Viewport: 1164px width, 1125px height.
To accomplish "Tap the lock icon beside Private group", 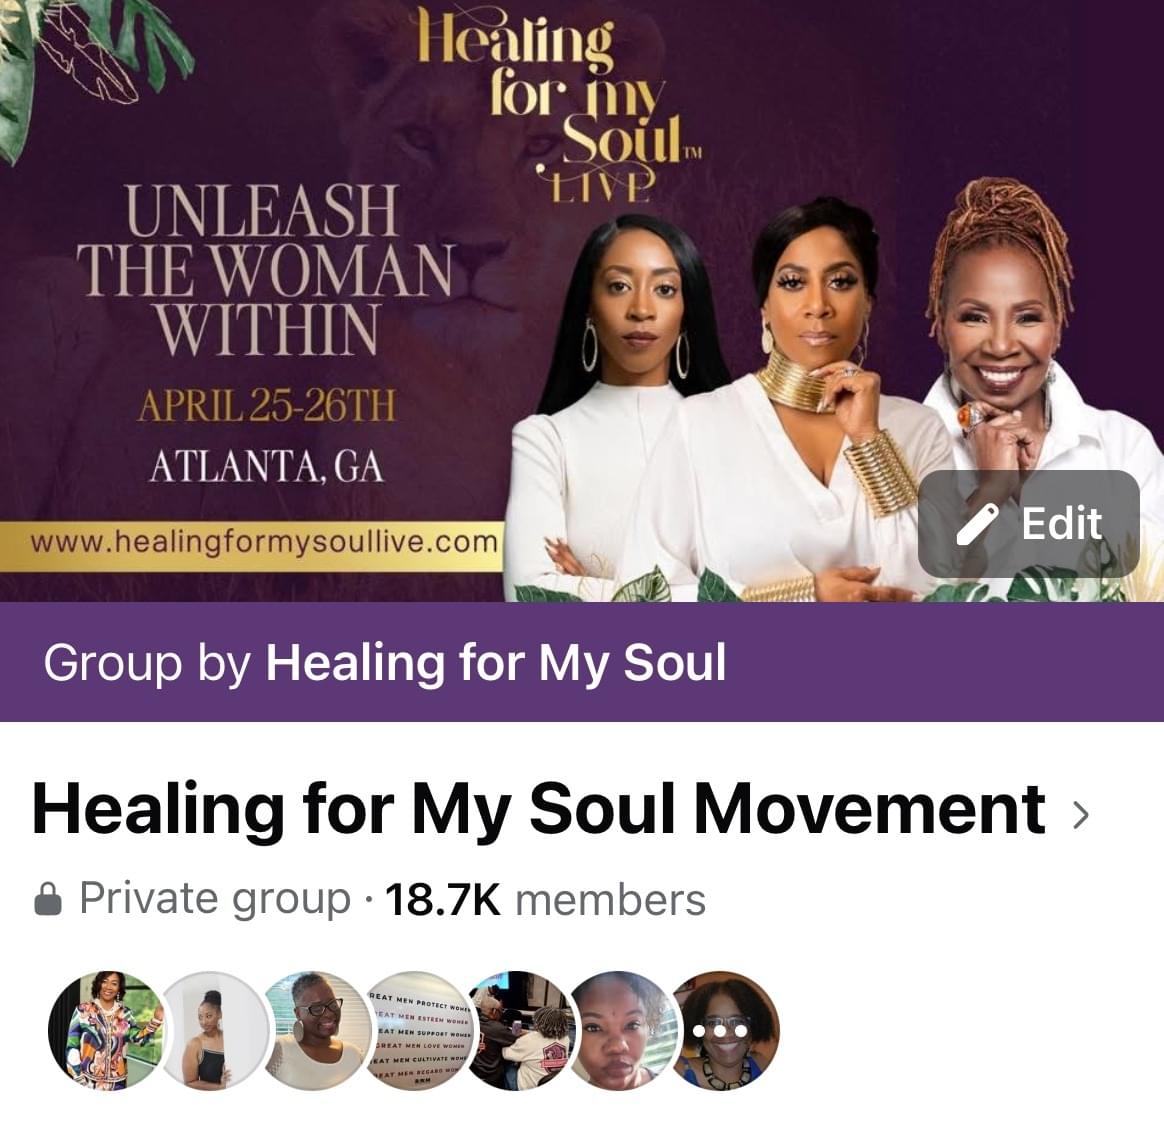I will 48,899.
